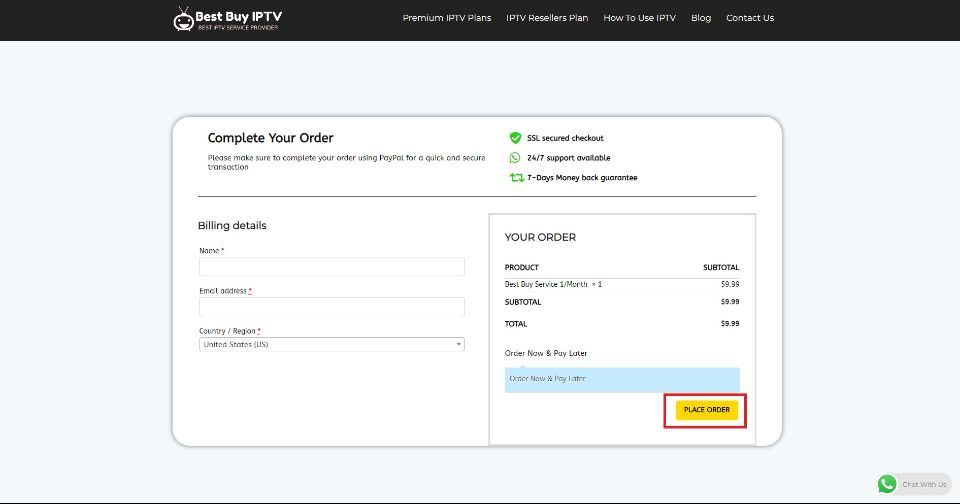Click the PLACE ORDER button
Image resolution: width=960 pixels, height=504 pixels.
click(x=707, y=410)
